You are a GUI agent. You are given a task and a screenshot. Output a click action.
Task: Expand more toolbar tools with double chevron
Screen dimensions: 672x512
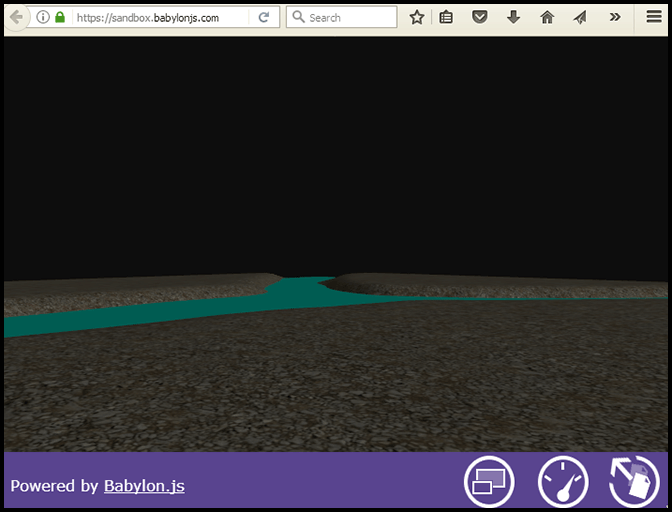tap(615, 17)
